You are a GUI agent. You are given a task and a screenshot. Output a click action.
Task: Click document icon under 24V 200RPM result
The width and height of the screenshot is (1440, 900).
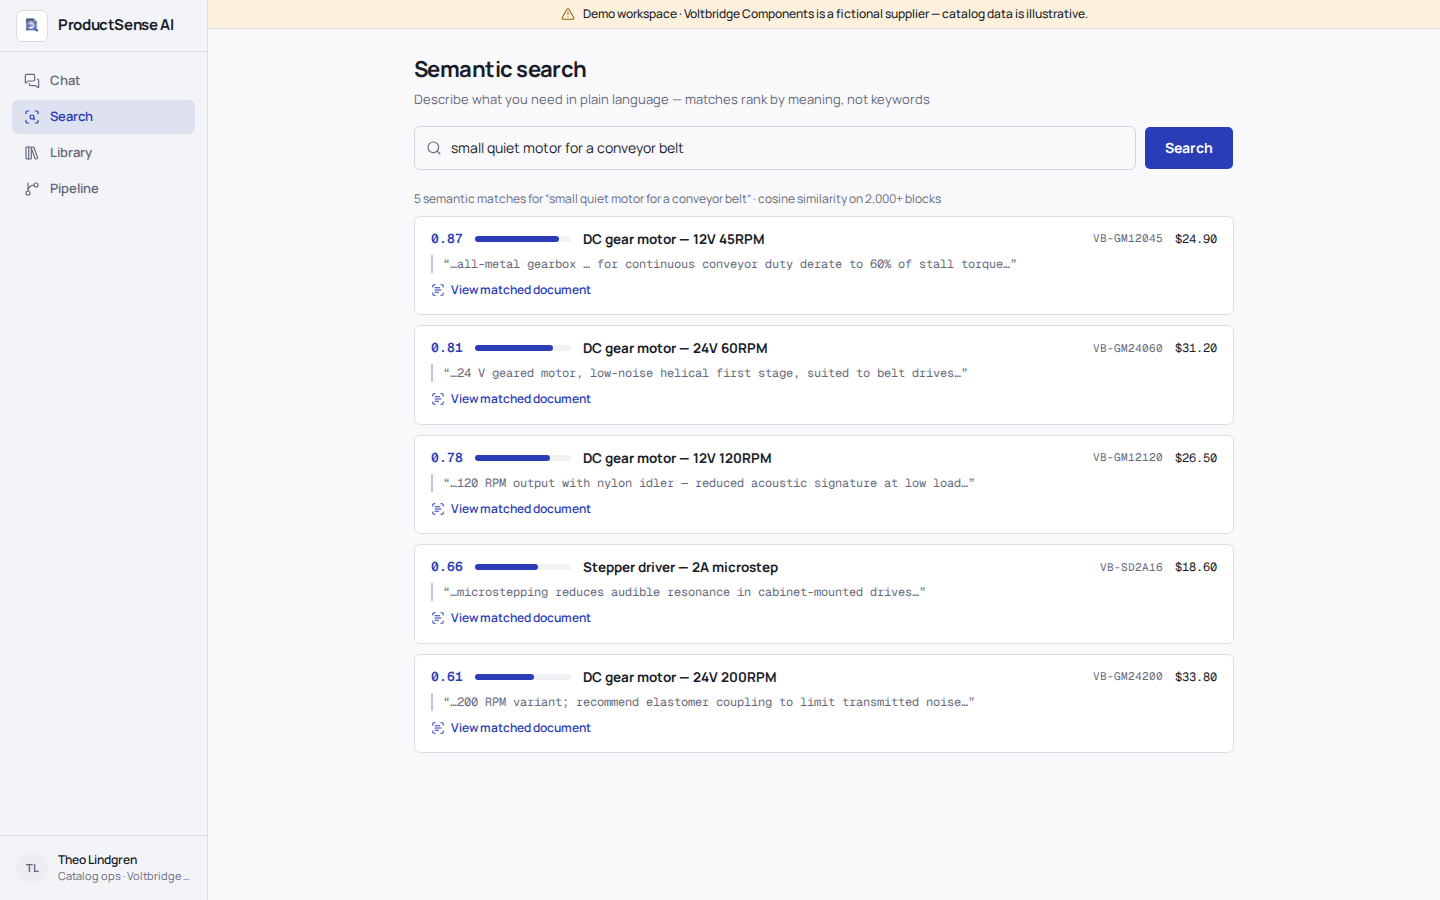tap(438, 728)
